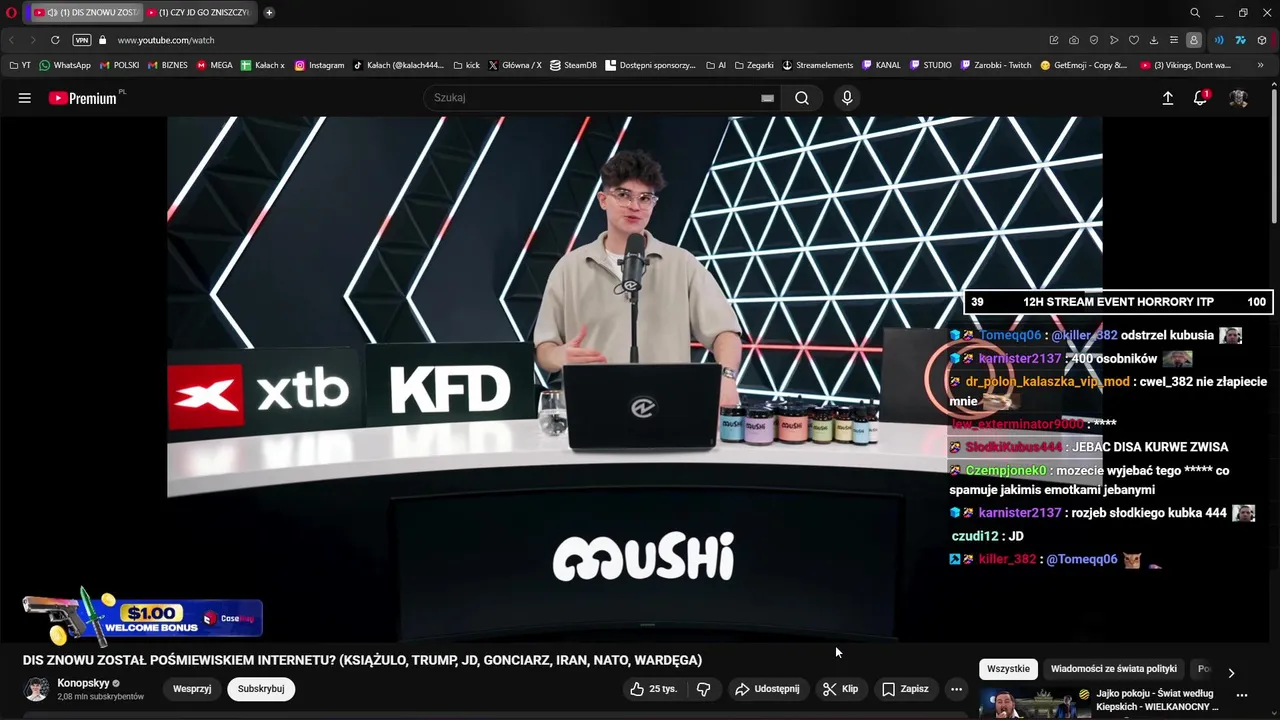Viewport: 1280px width, 720px height.
Task: Click the browser reload icon
Action: click(55, 40)
